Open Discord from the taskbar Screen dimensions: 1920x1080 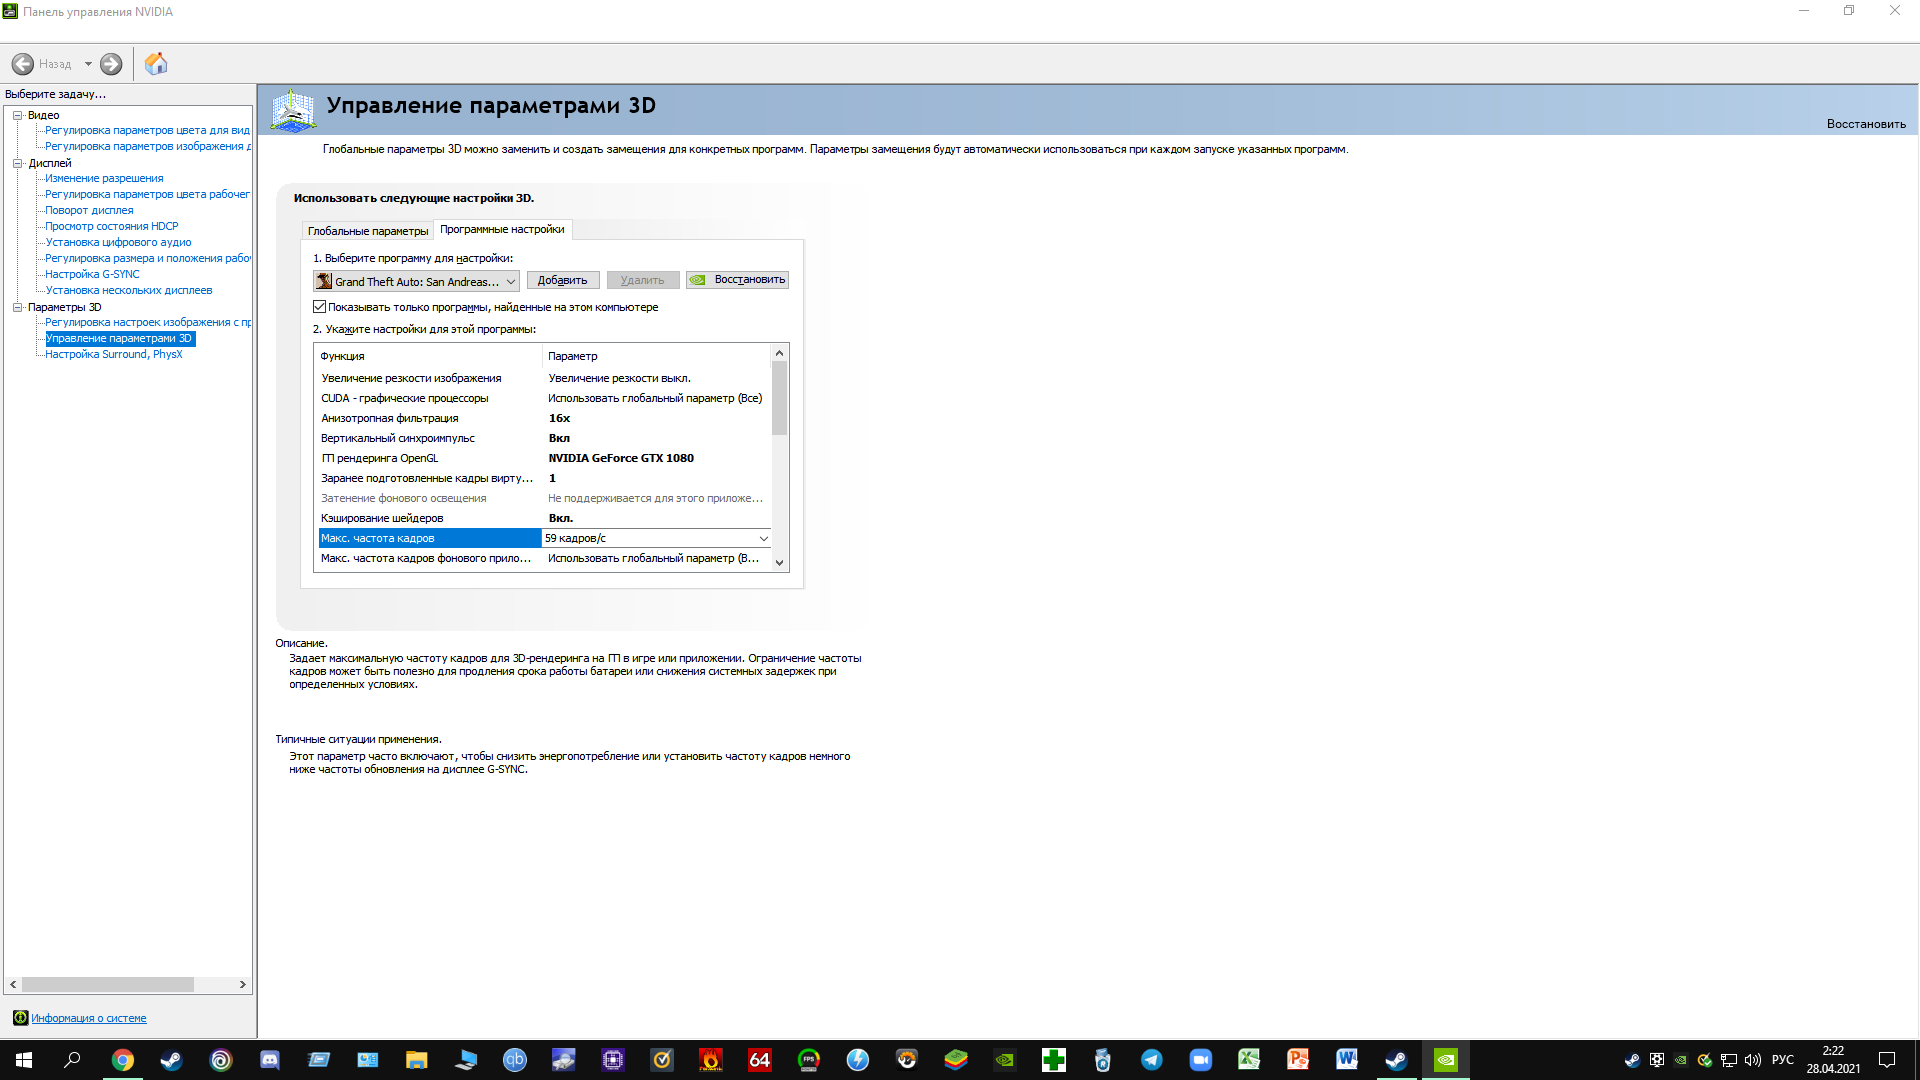pos(270,1060)
